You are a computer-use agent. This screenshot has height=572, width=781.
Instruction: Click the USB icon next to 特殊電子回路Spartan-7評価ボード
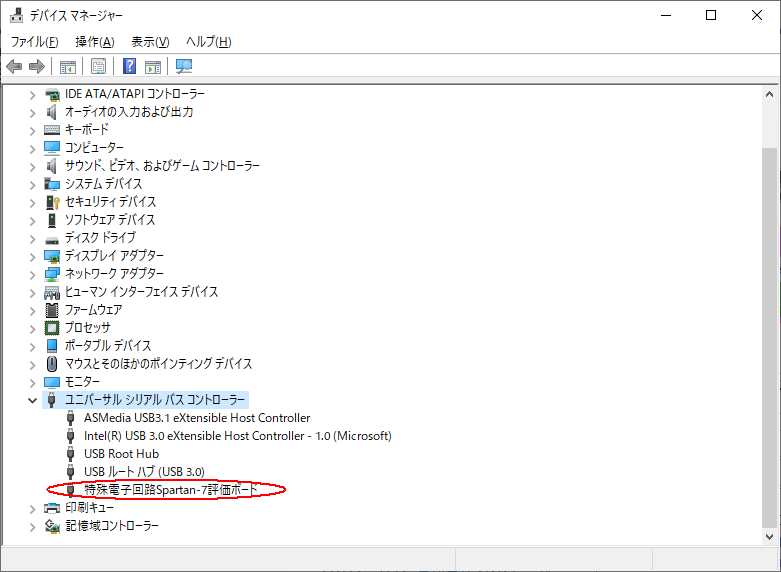(x=70, y=490)
